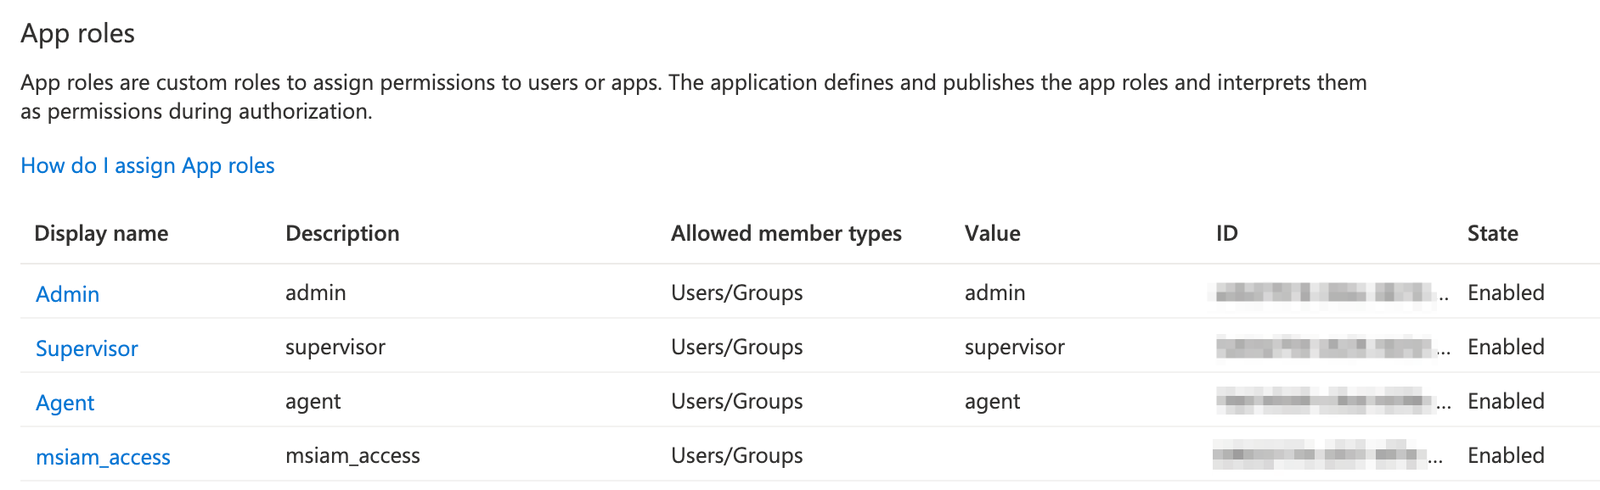Open the Supervisor app role
Viewport: 1600px width, 490px height.
tap(86, 348)
